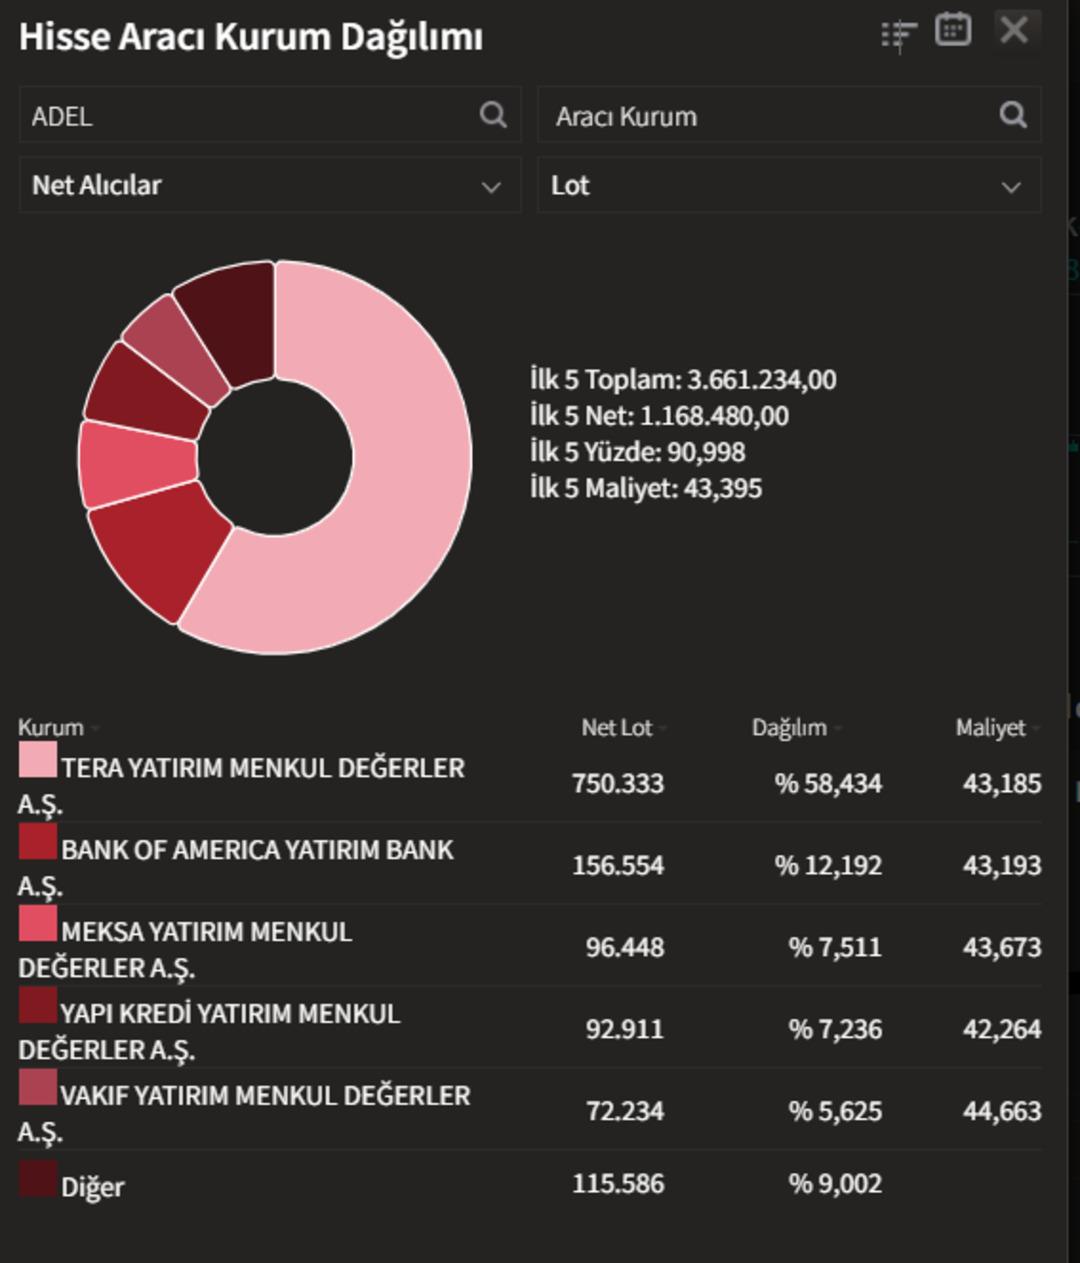Close the Hisse Aracı Kurum Dağılımı panel
Viewport: 1080px width, 1263px height.
[x=1014, y=30]
